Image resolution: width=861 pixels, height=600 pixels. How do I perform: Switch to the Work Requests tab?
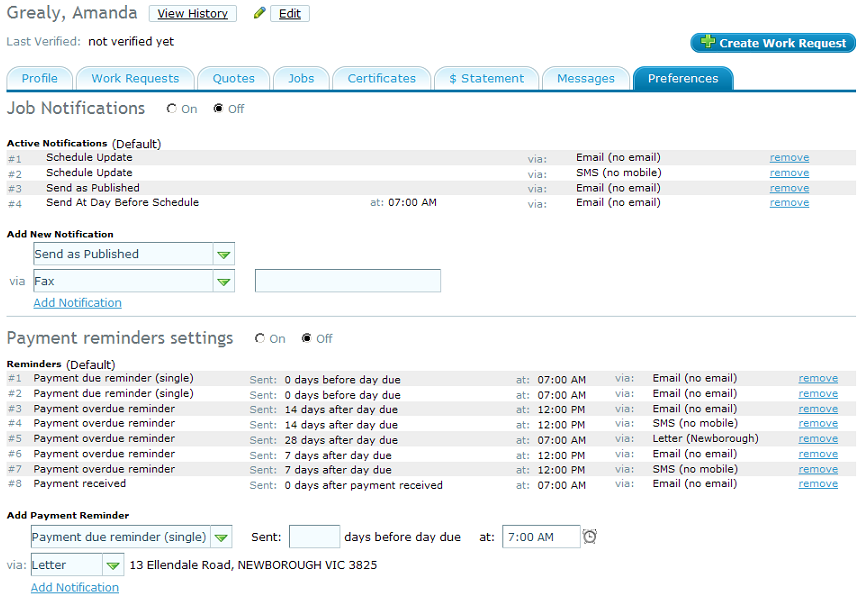coord(135,78)
